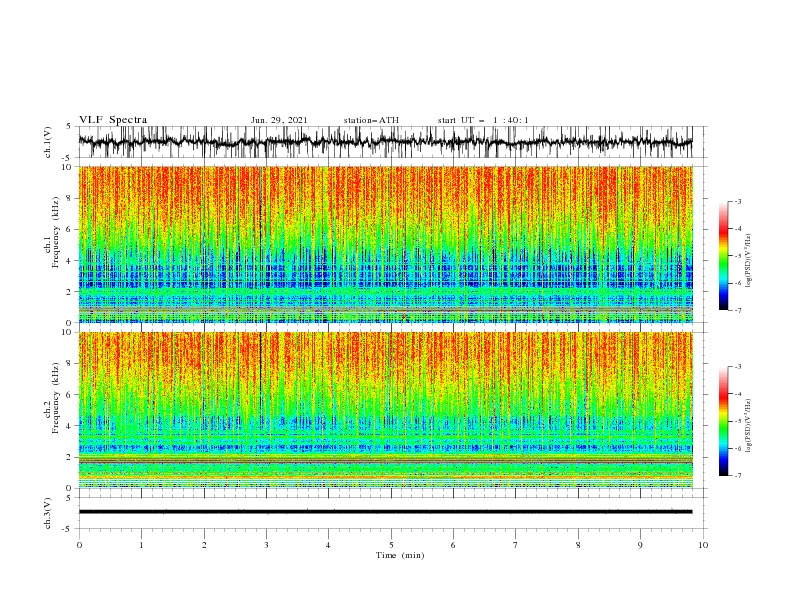Click the "ch.2 Frequency (kHz)" axis label
Image resolution: width=792 pixels, height=612 pixels.
(x=52, y=399)
